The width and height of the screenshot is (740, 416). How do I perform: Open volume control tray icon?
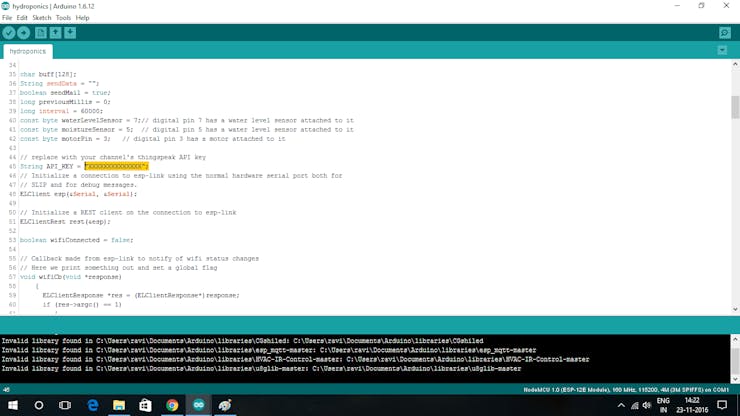[x=647, y=406]
